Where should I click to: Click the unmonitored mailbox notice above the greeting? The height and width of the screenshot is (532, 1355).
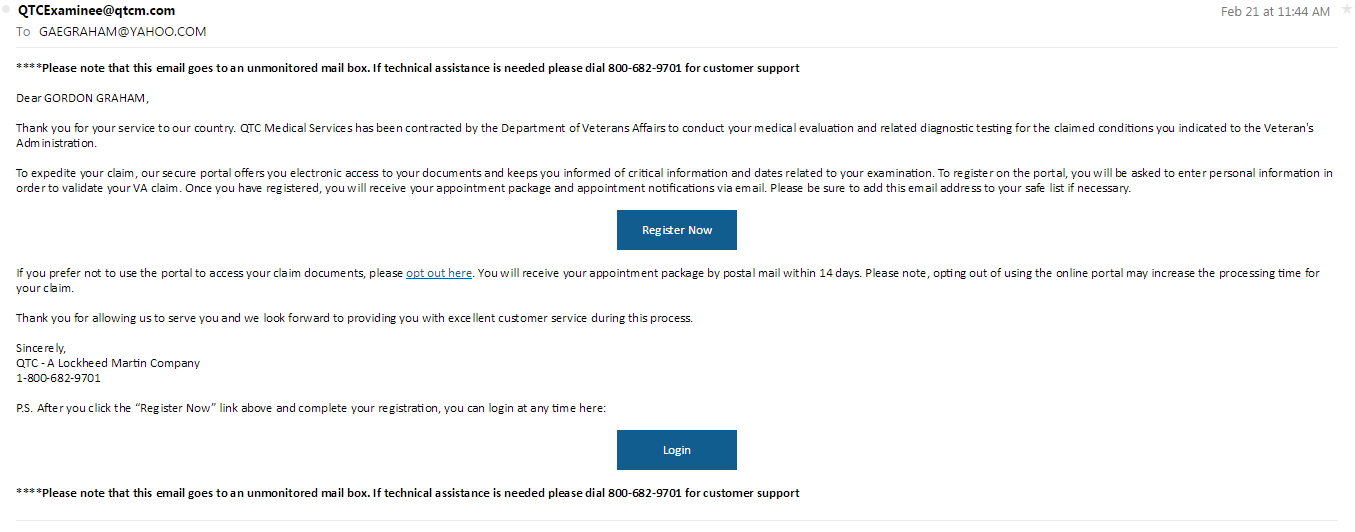point(408,68)
